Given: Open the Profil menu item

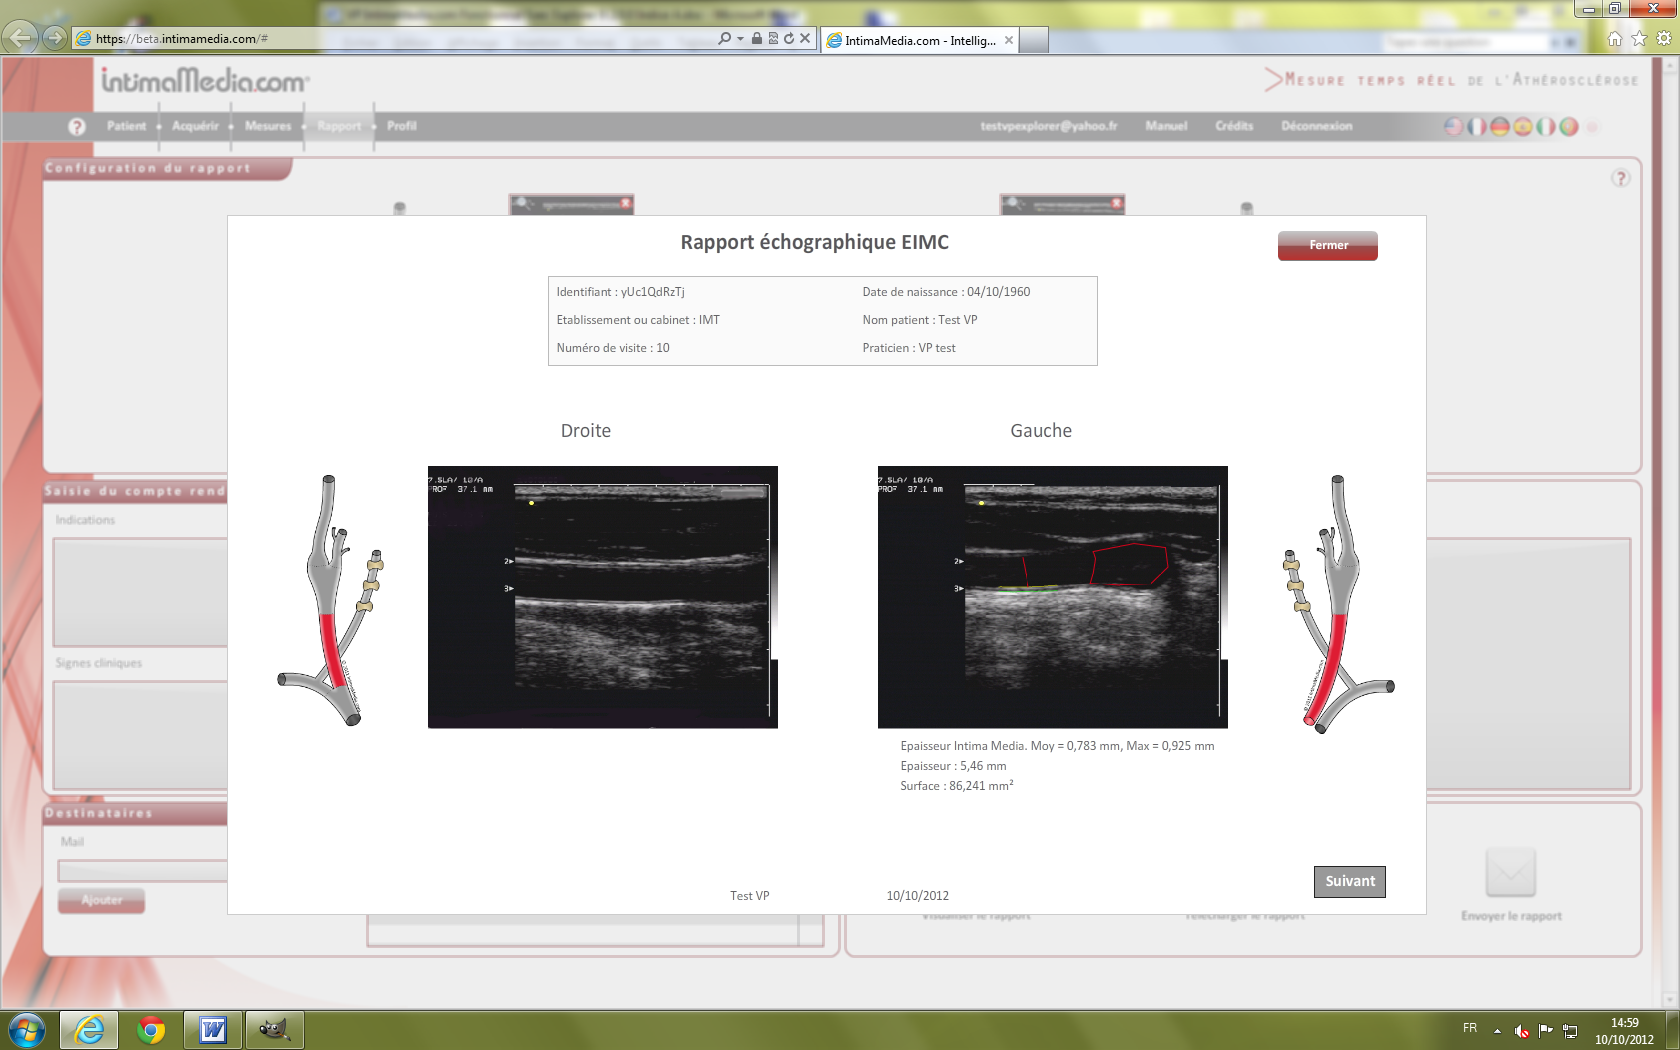Looking at the screenshot, I should pyautogui.click(x=401, y=126).
